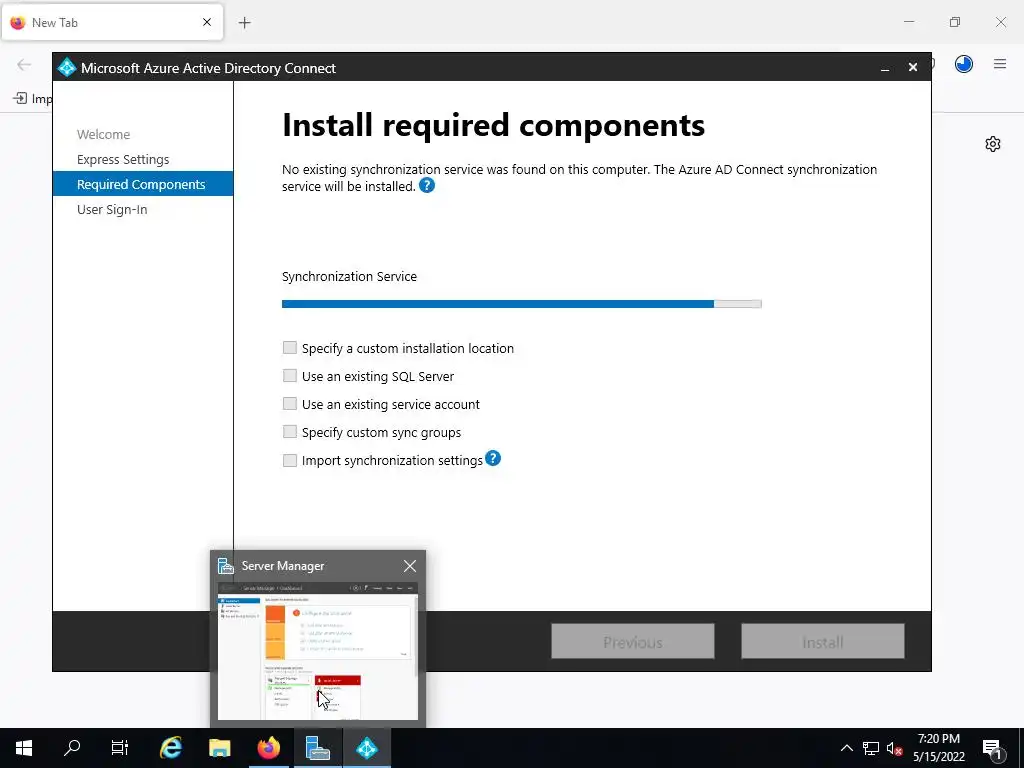Open a new Firefox tab
Viewport: 1024px width, 768px height.
244,23
